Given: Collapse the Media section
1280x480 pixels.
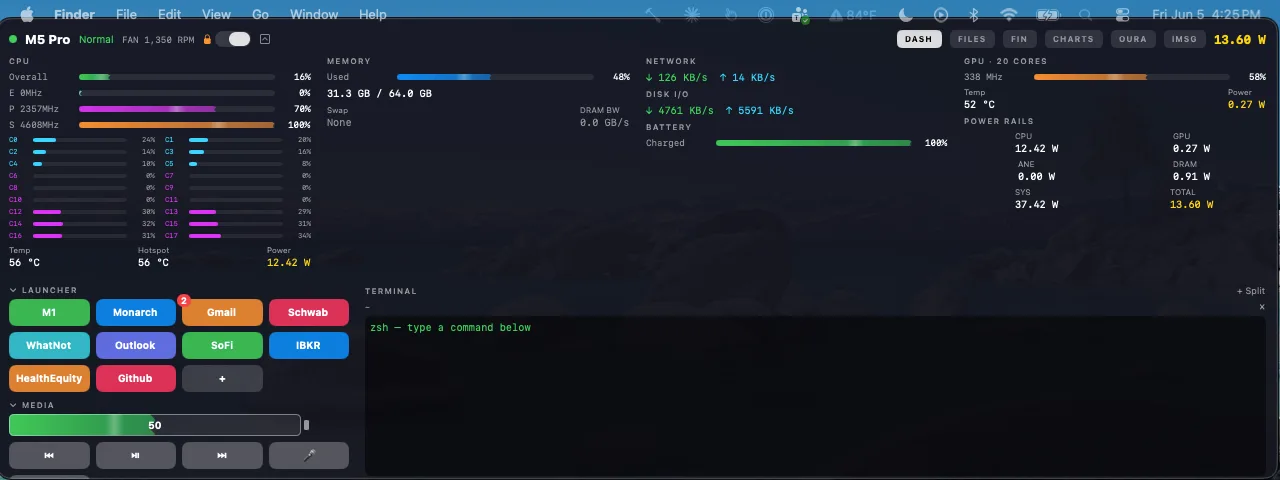Looking at the screenshot, I should pyautogui.click(x=13, y=405).
